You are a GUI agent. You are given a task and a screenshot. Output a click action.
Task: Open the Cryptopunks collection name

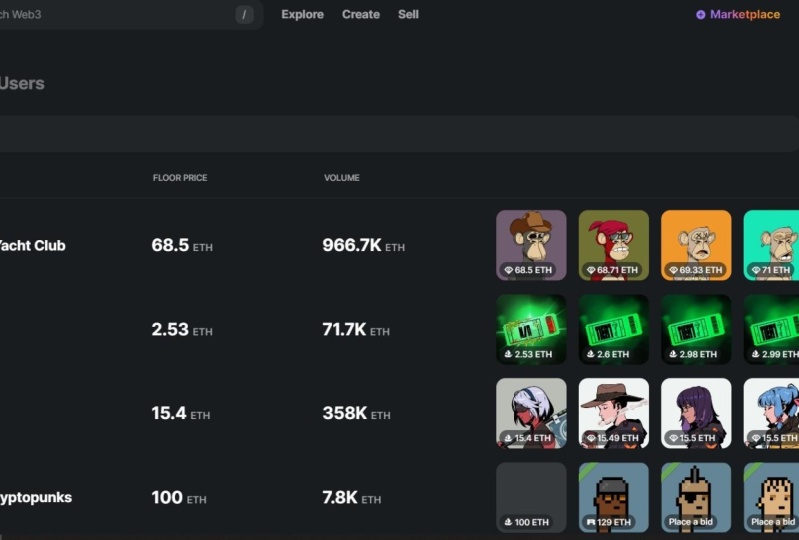click(36, 497)
